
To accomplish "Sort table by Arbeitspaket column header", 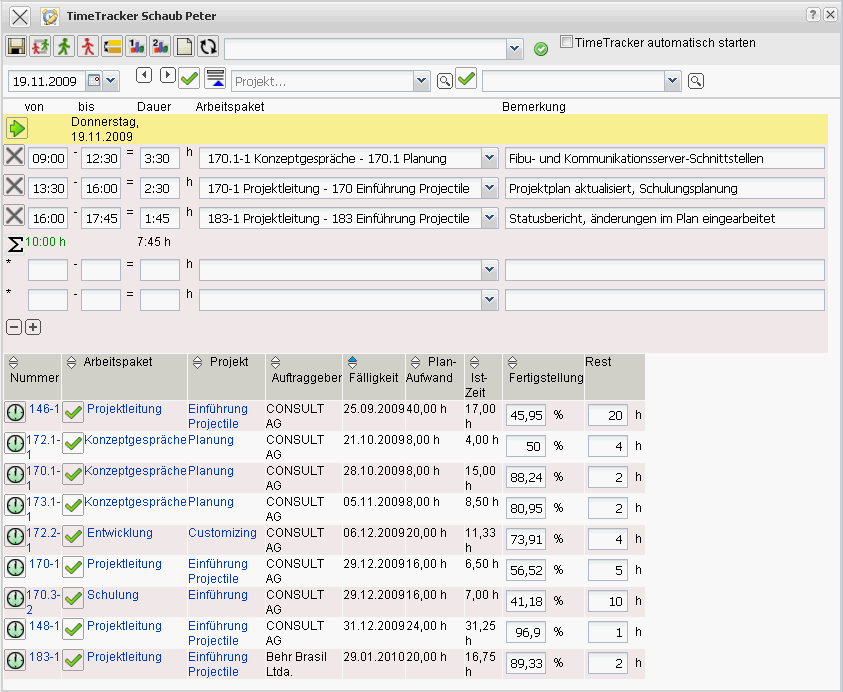I will [117, 362].
